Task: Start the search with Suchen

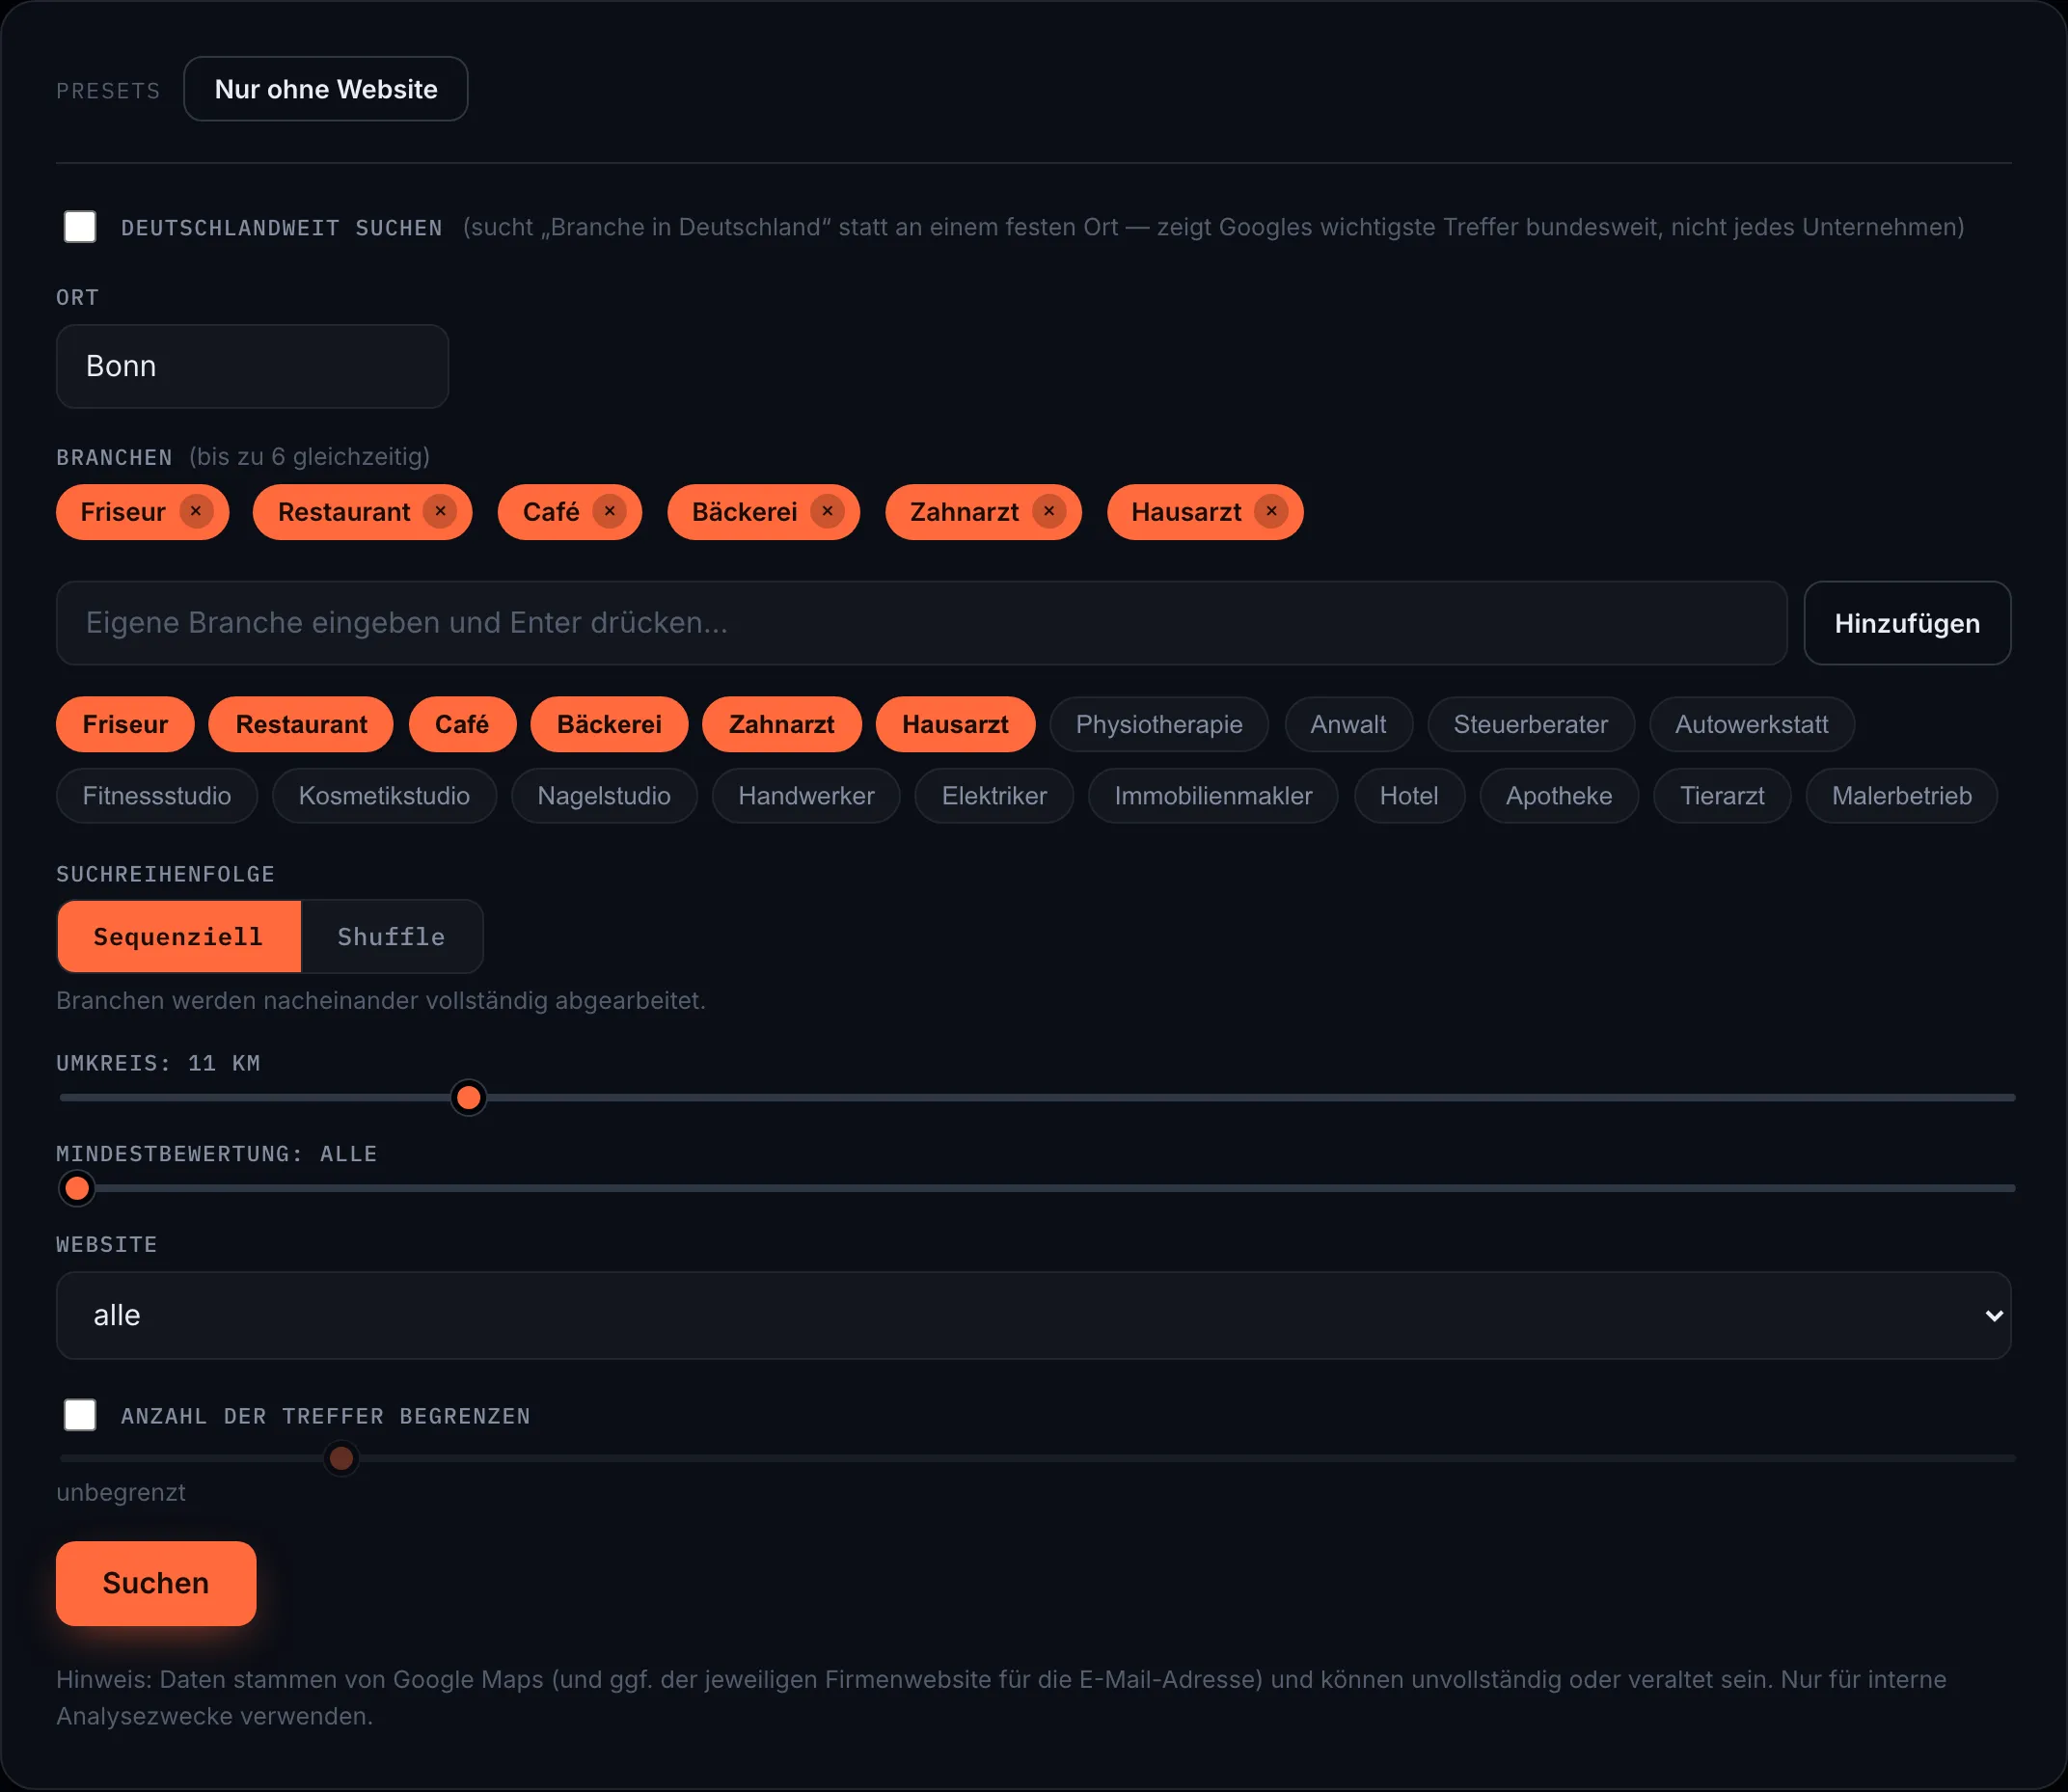Action: [x=156, y=1583]
